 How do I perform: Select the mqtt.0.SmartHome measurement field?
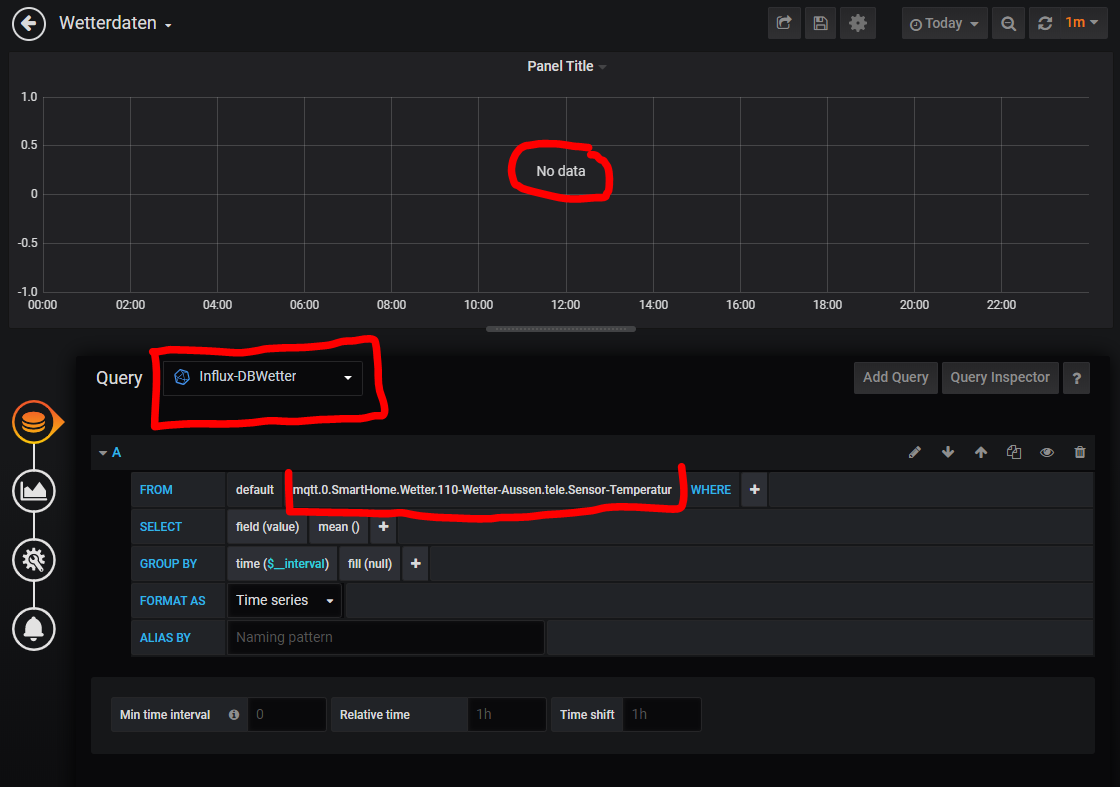click(482, 490)
